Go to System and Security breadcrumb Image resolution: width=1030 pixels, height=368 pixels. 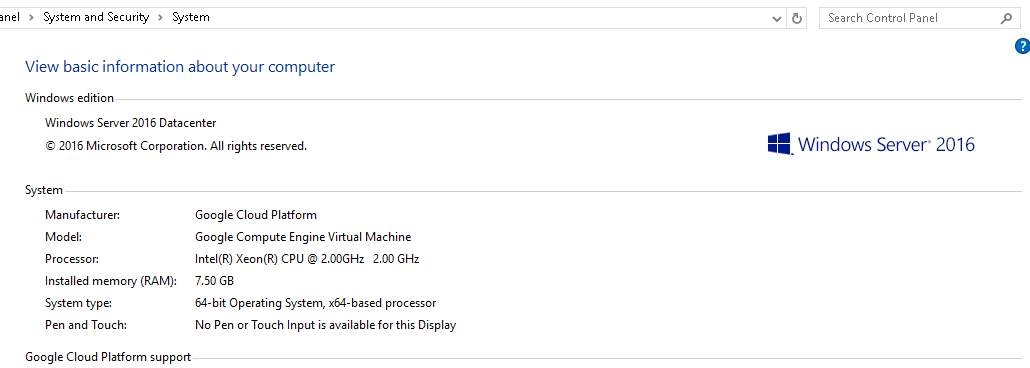coord(96,18)
